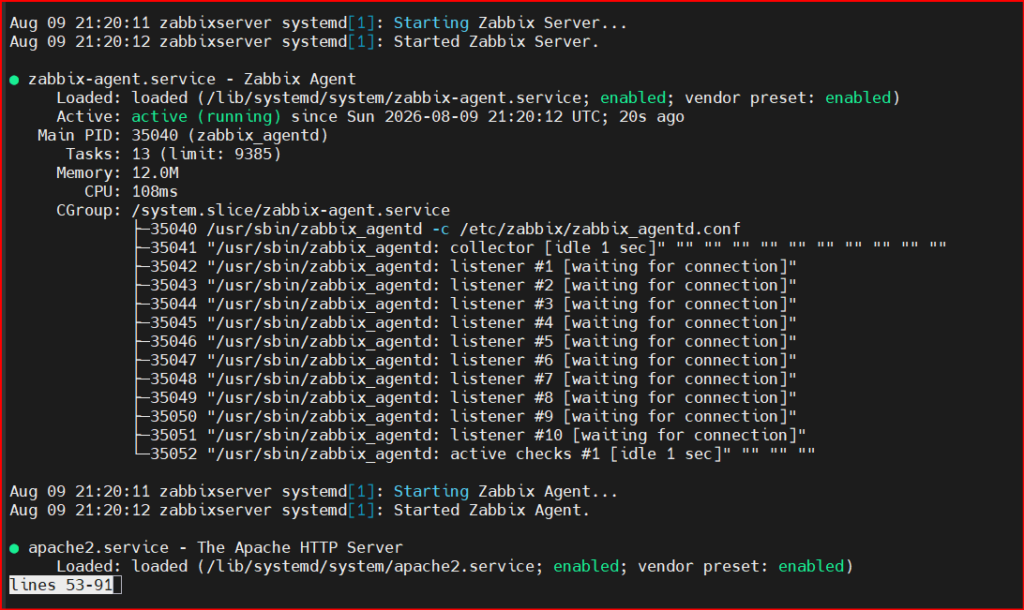This screenshot has width=1024, height=610.
Task: Click the listener #4 process row
Action: 466,323
